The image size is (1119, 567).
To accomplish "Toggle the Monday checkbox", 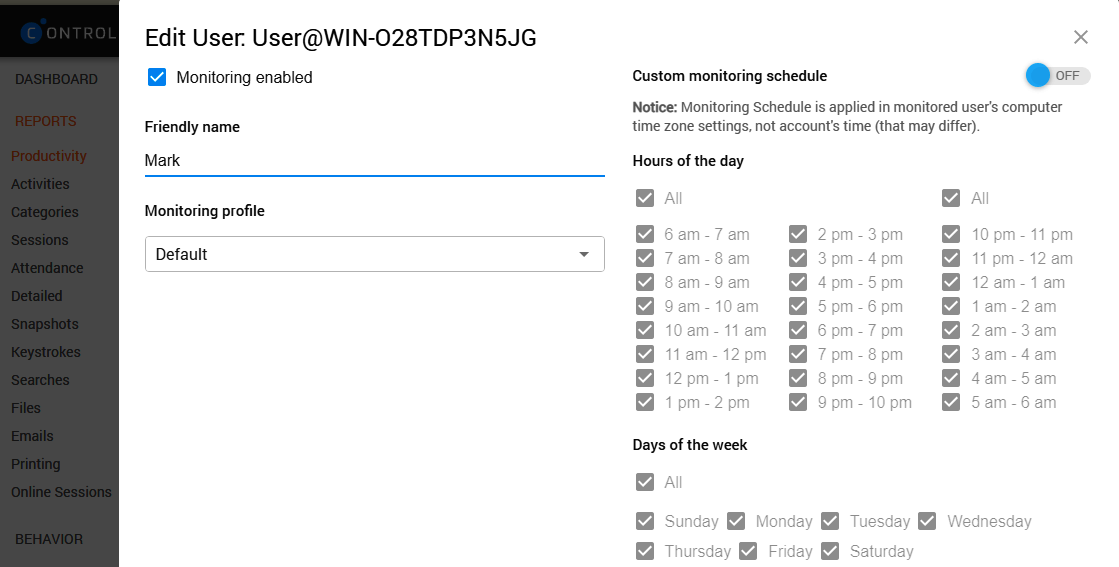I will pyautogui.click(x=736, y=521).
